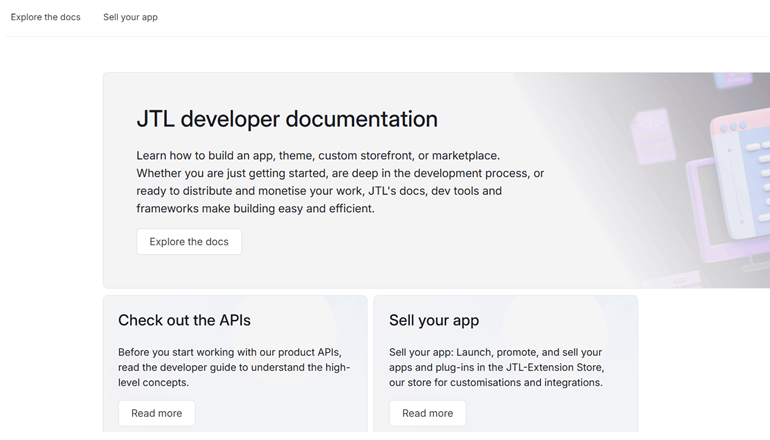Open 'Explore the docs' in top navigation
The height and width of the screenshot is (440, 770).
(46, 17)
